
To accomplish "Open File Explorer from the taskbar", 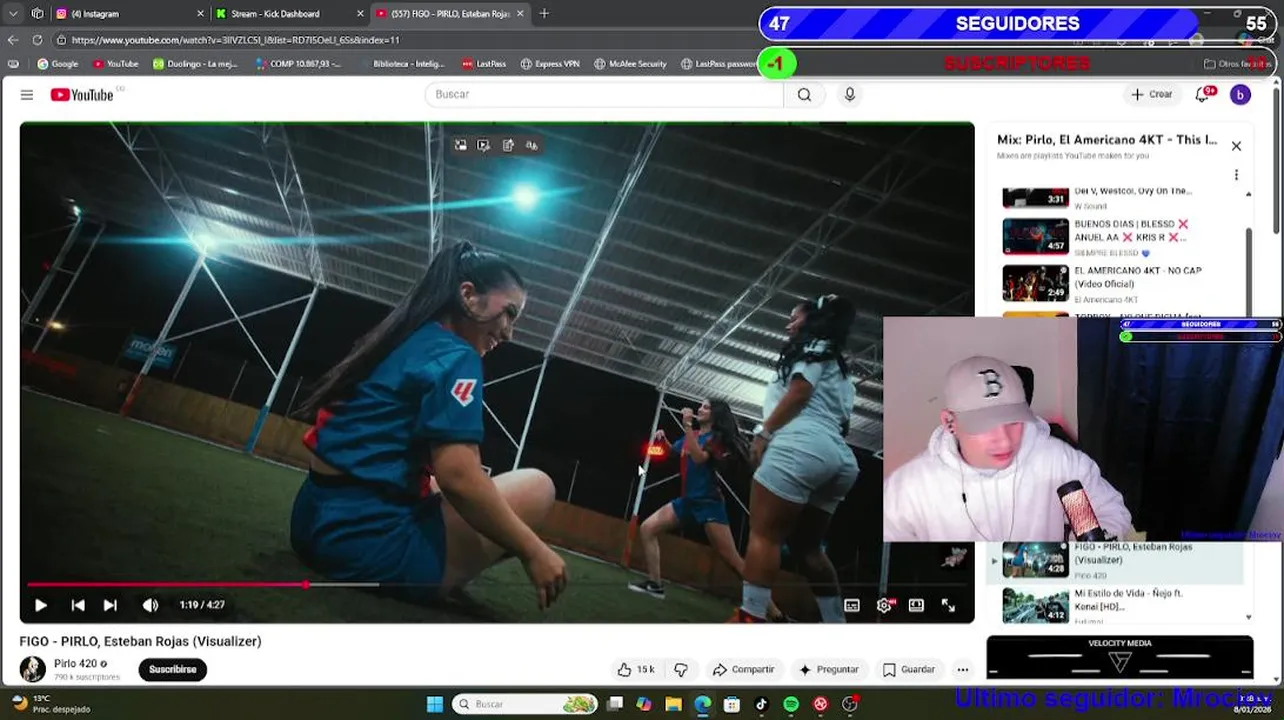I will [x=673, y=704].
